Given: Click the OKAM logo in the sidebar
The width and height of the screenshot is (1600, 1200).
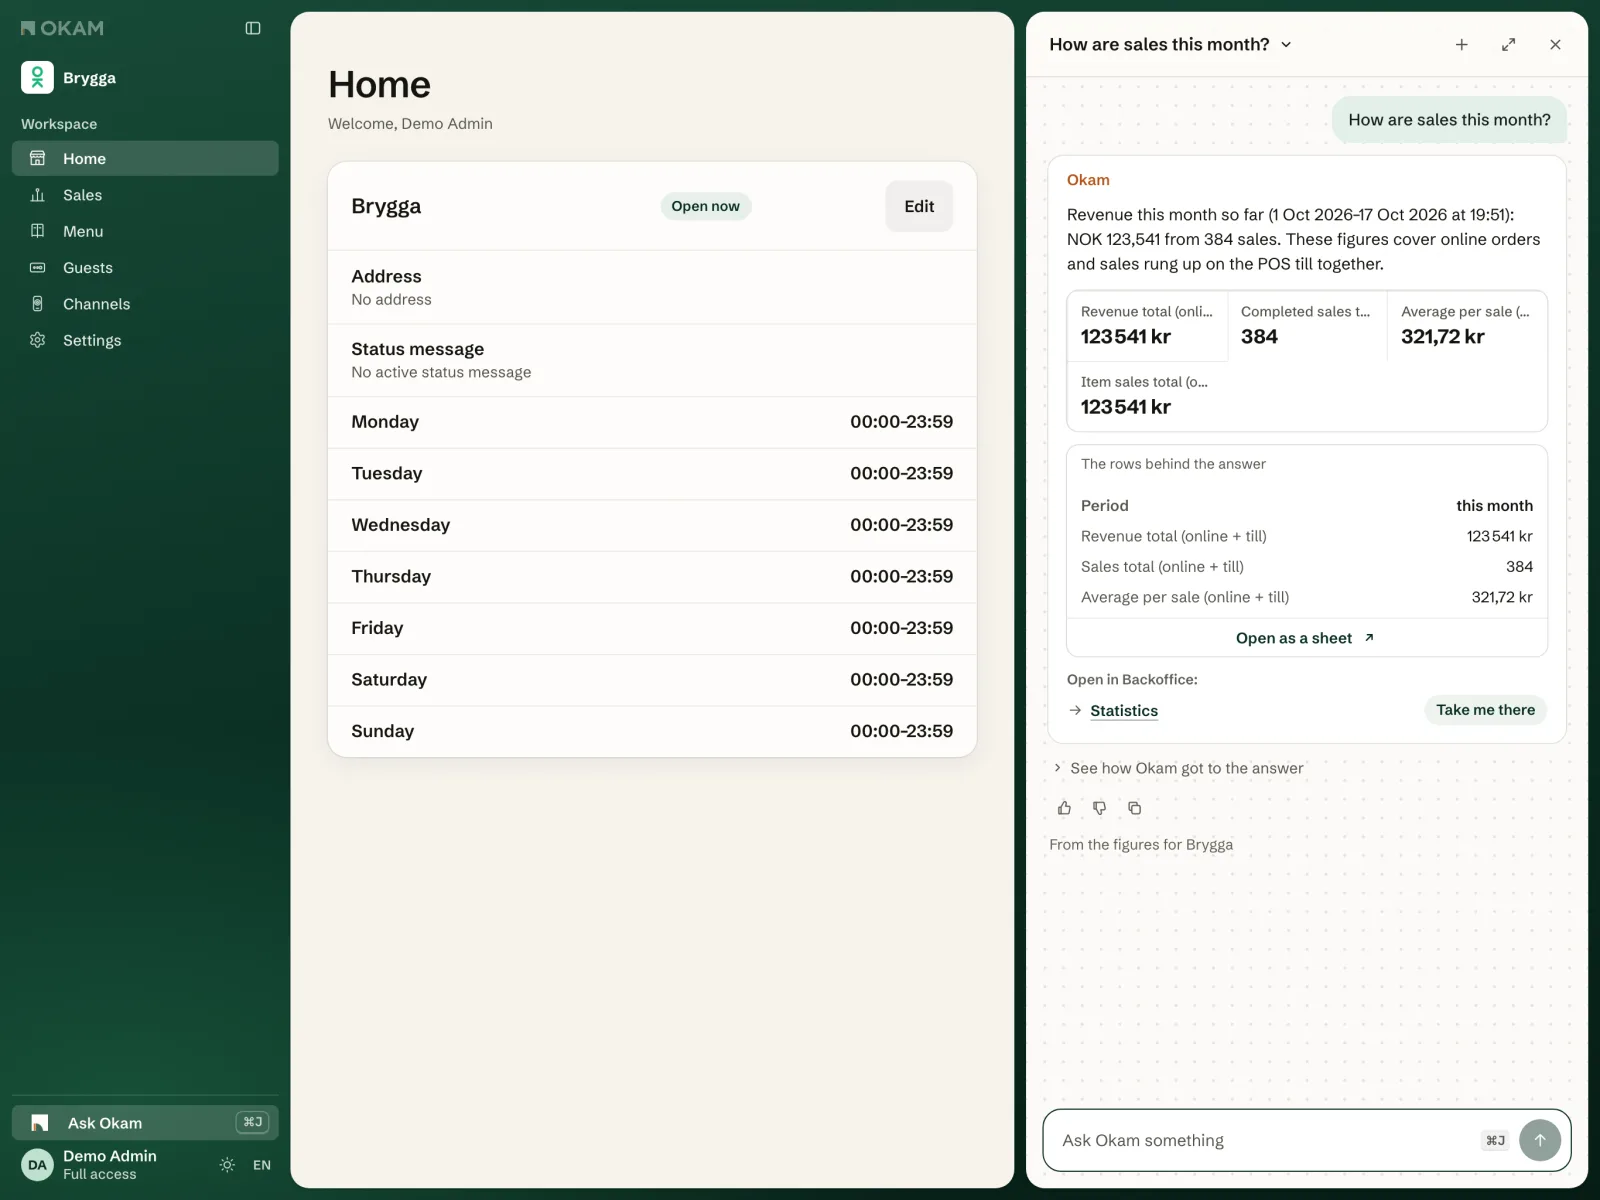Looking at the screenshot, I should [62, 28].
